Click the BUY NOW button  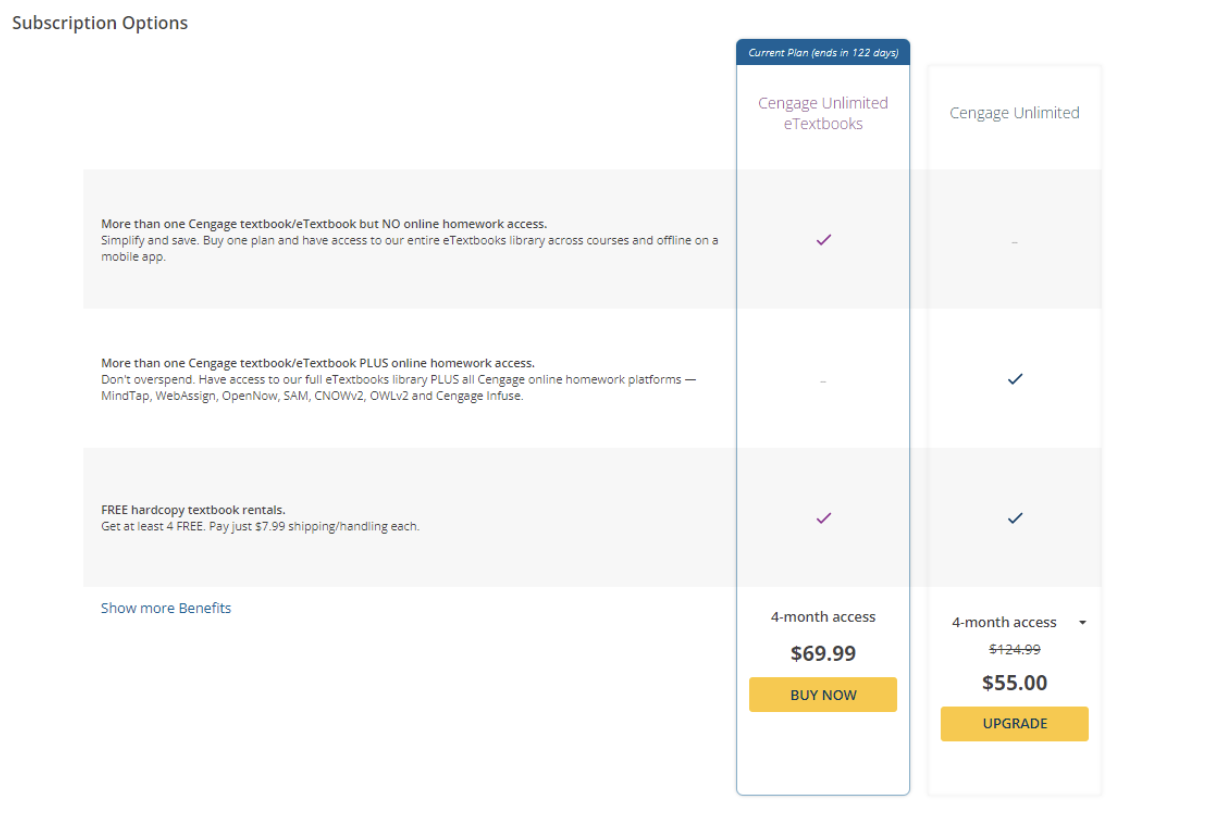tap(823, 695)
